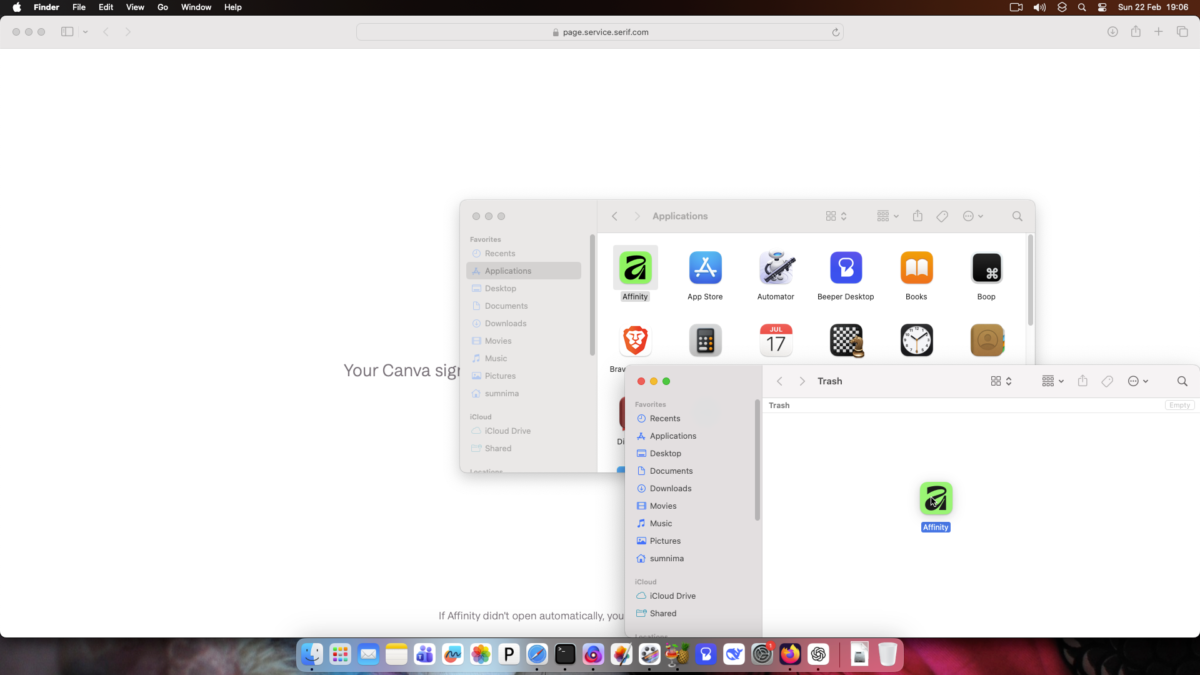Click the Share icon in the Applications toolbar

click(917, 215)
